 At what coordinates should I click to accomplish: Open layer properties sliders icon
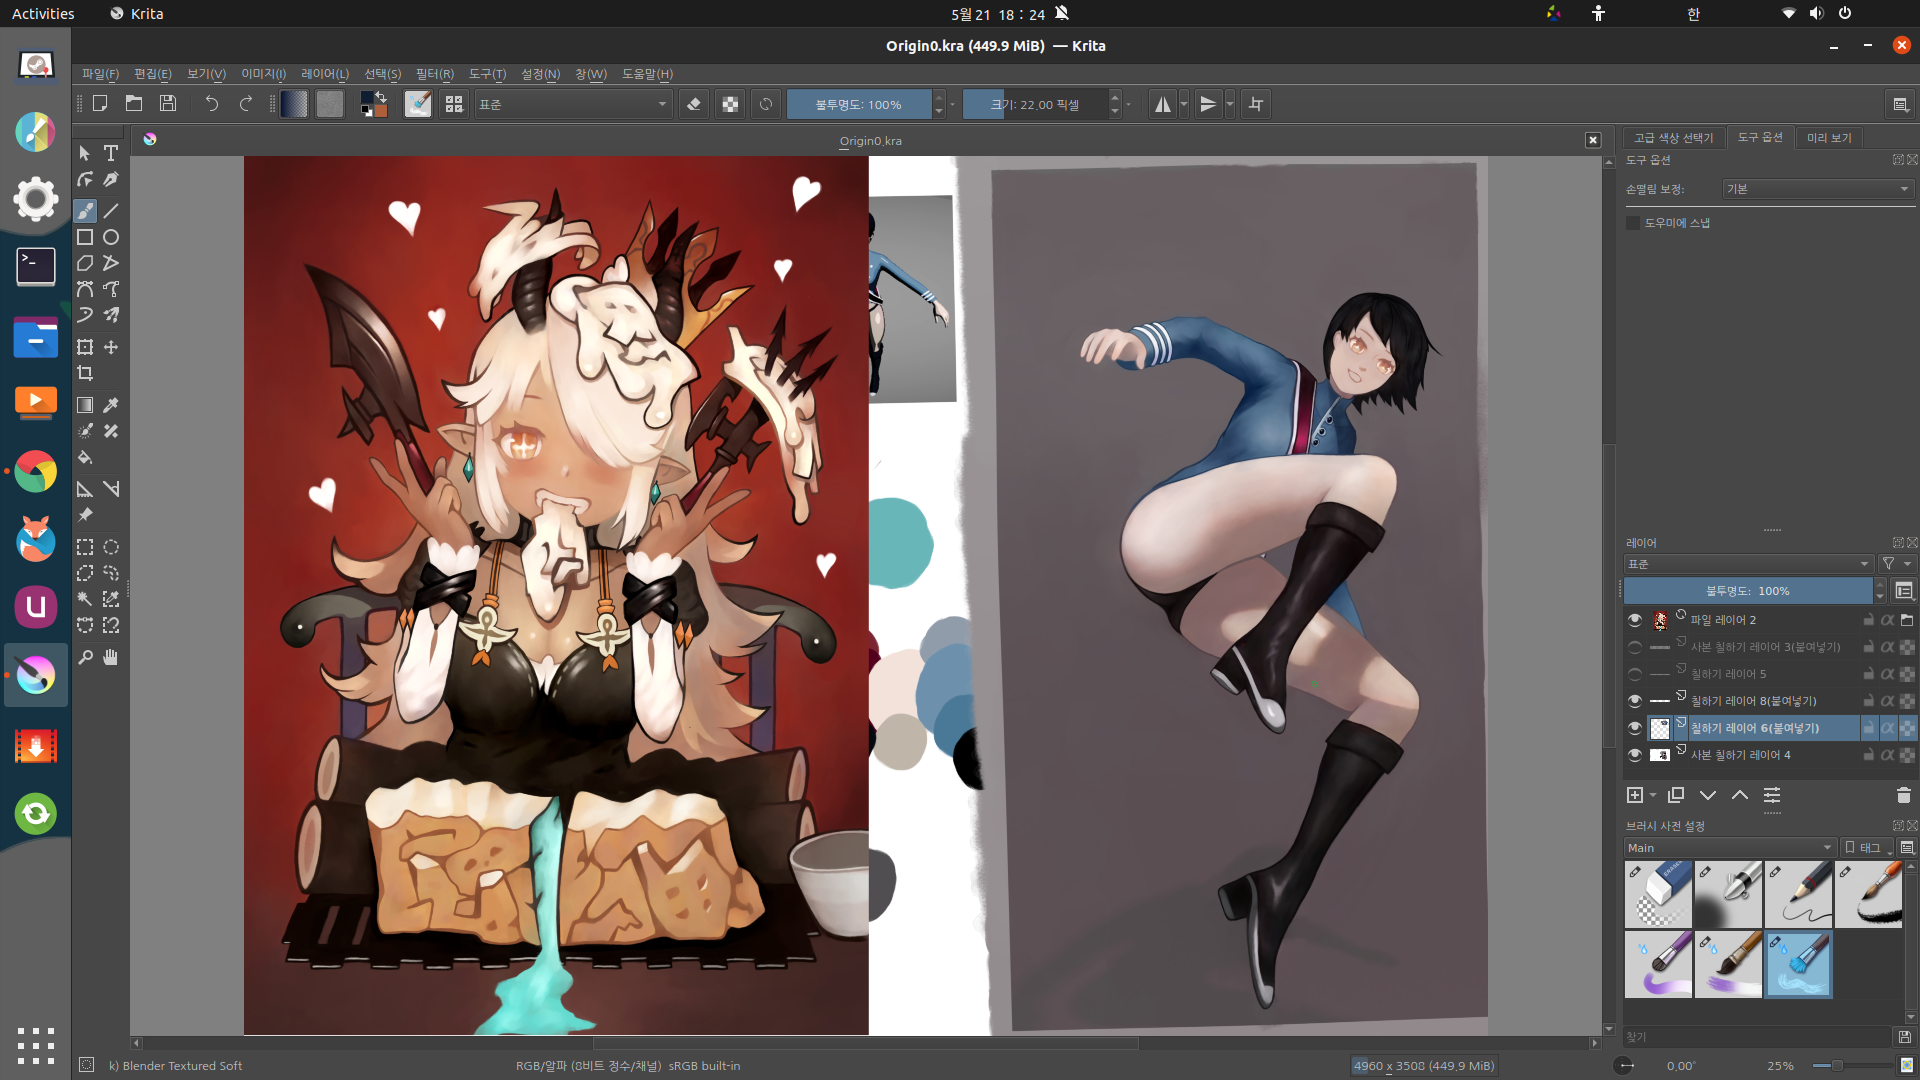coord(1772,795)
